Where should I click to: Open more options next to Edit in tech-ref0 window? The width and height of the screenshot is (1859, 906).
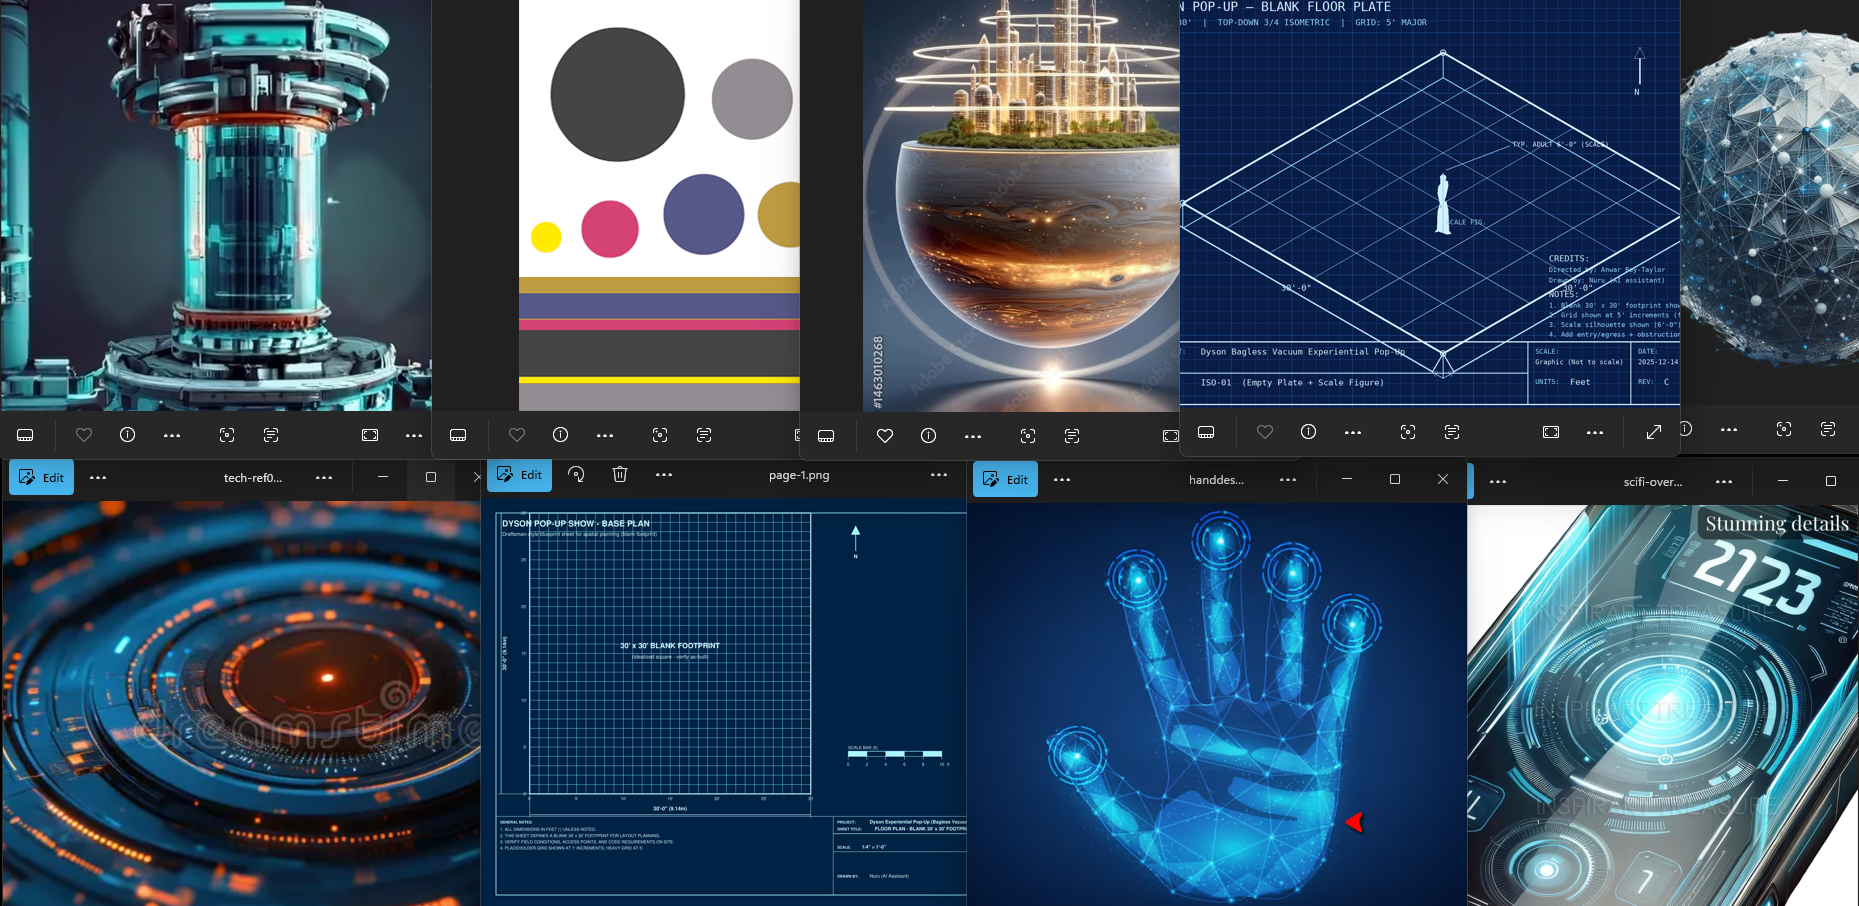[x=98, y=478]
